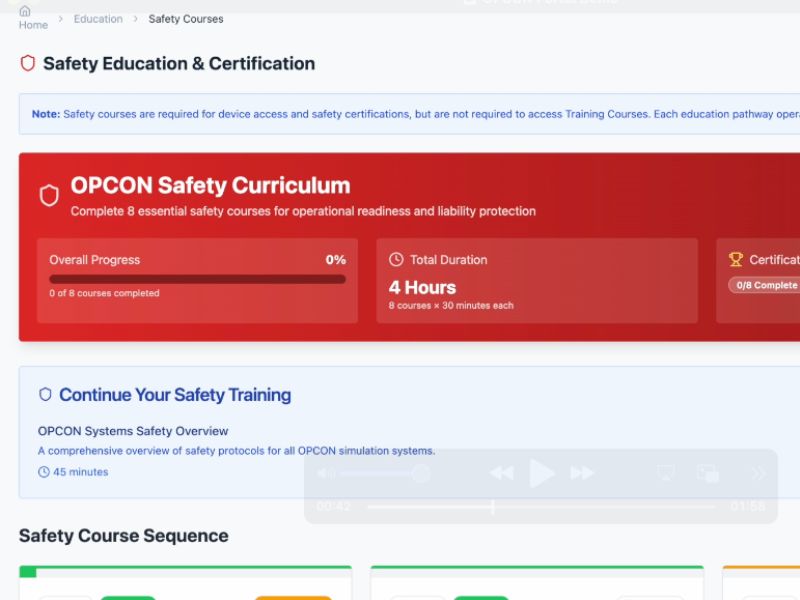Click the Overall Progress bar
The image size is (800, 600).
(x=197, y=279)
